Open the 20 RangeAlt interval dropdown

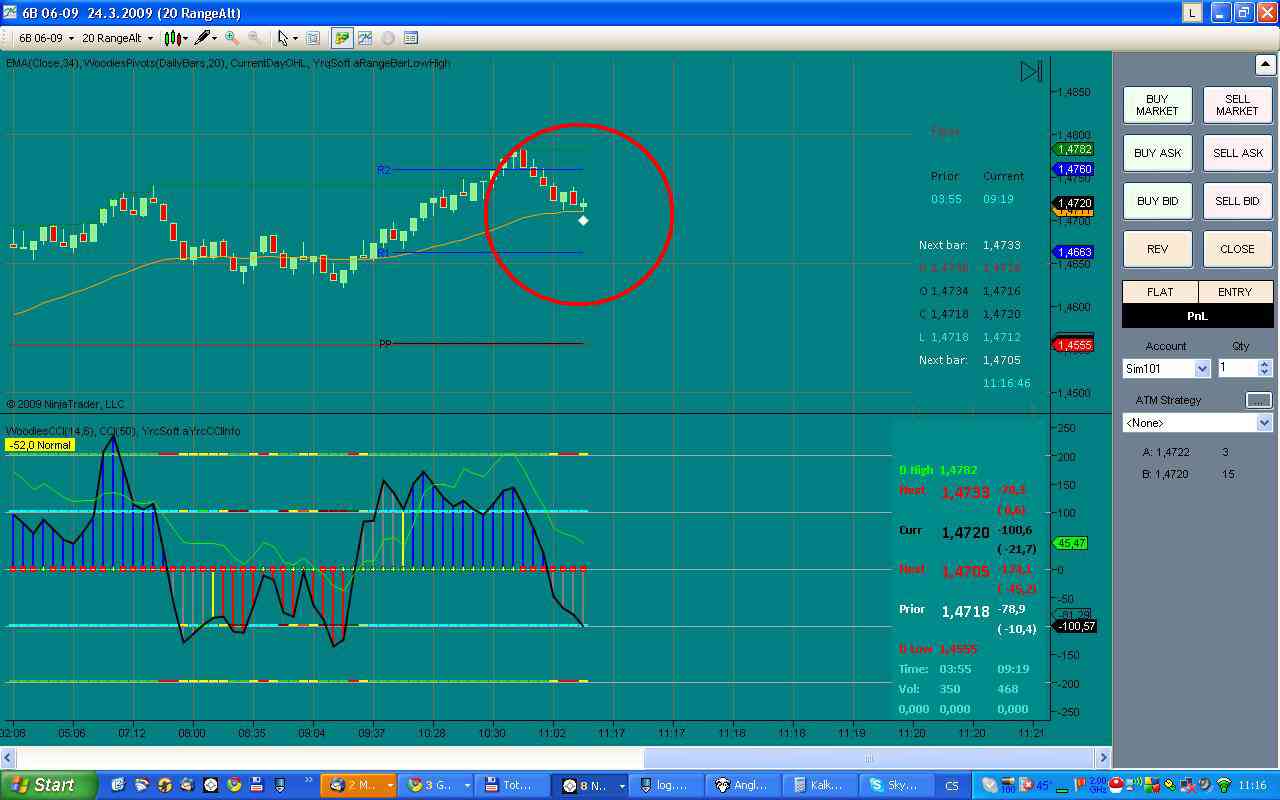pyautogui.click(x=118, y=38)
